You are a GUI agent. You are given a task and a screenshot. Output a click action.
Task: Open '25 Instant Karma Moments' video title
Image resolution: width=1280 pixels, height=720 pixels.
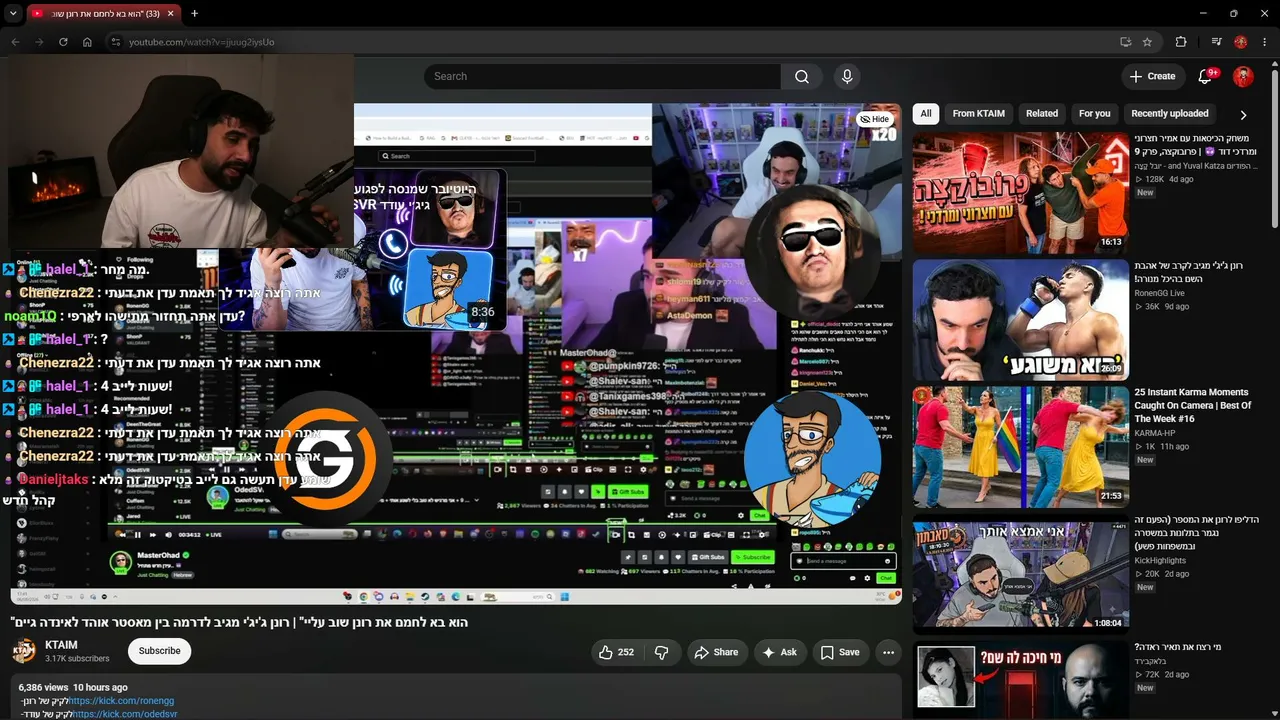coord(1191,405)
